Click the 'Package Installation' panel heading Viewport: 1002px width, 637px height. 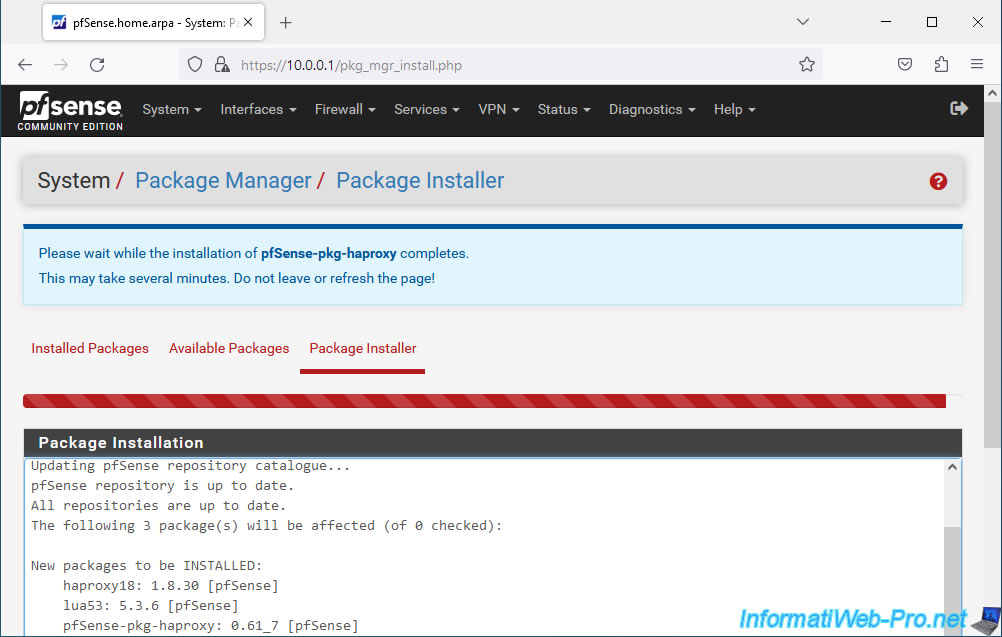tap(121, 443)
